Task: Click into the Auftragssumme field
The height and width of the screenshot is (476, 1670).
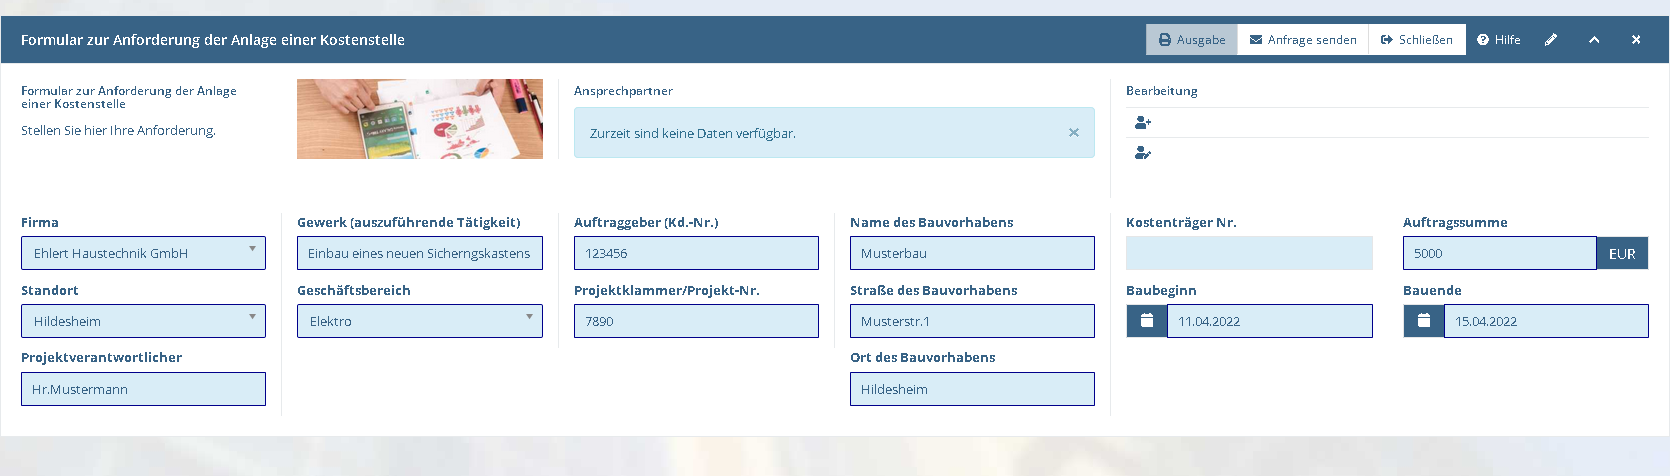Action: tap(1499, 253)
